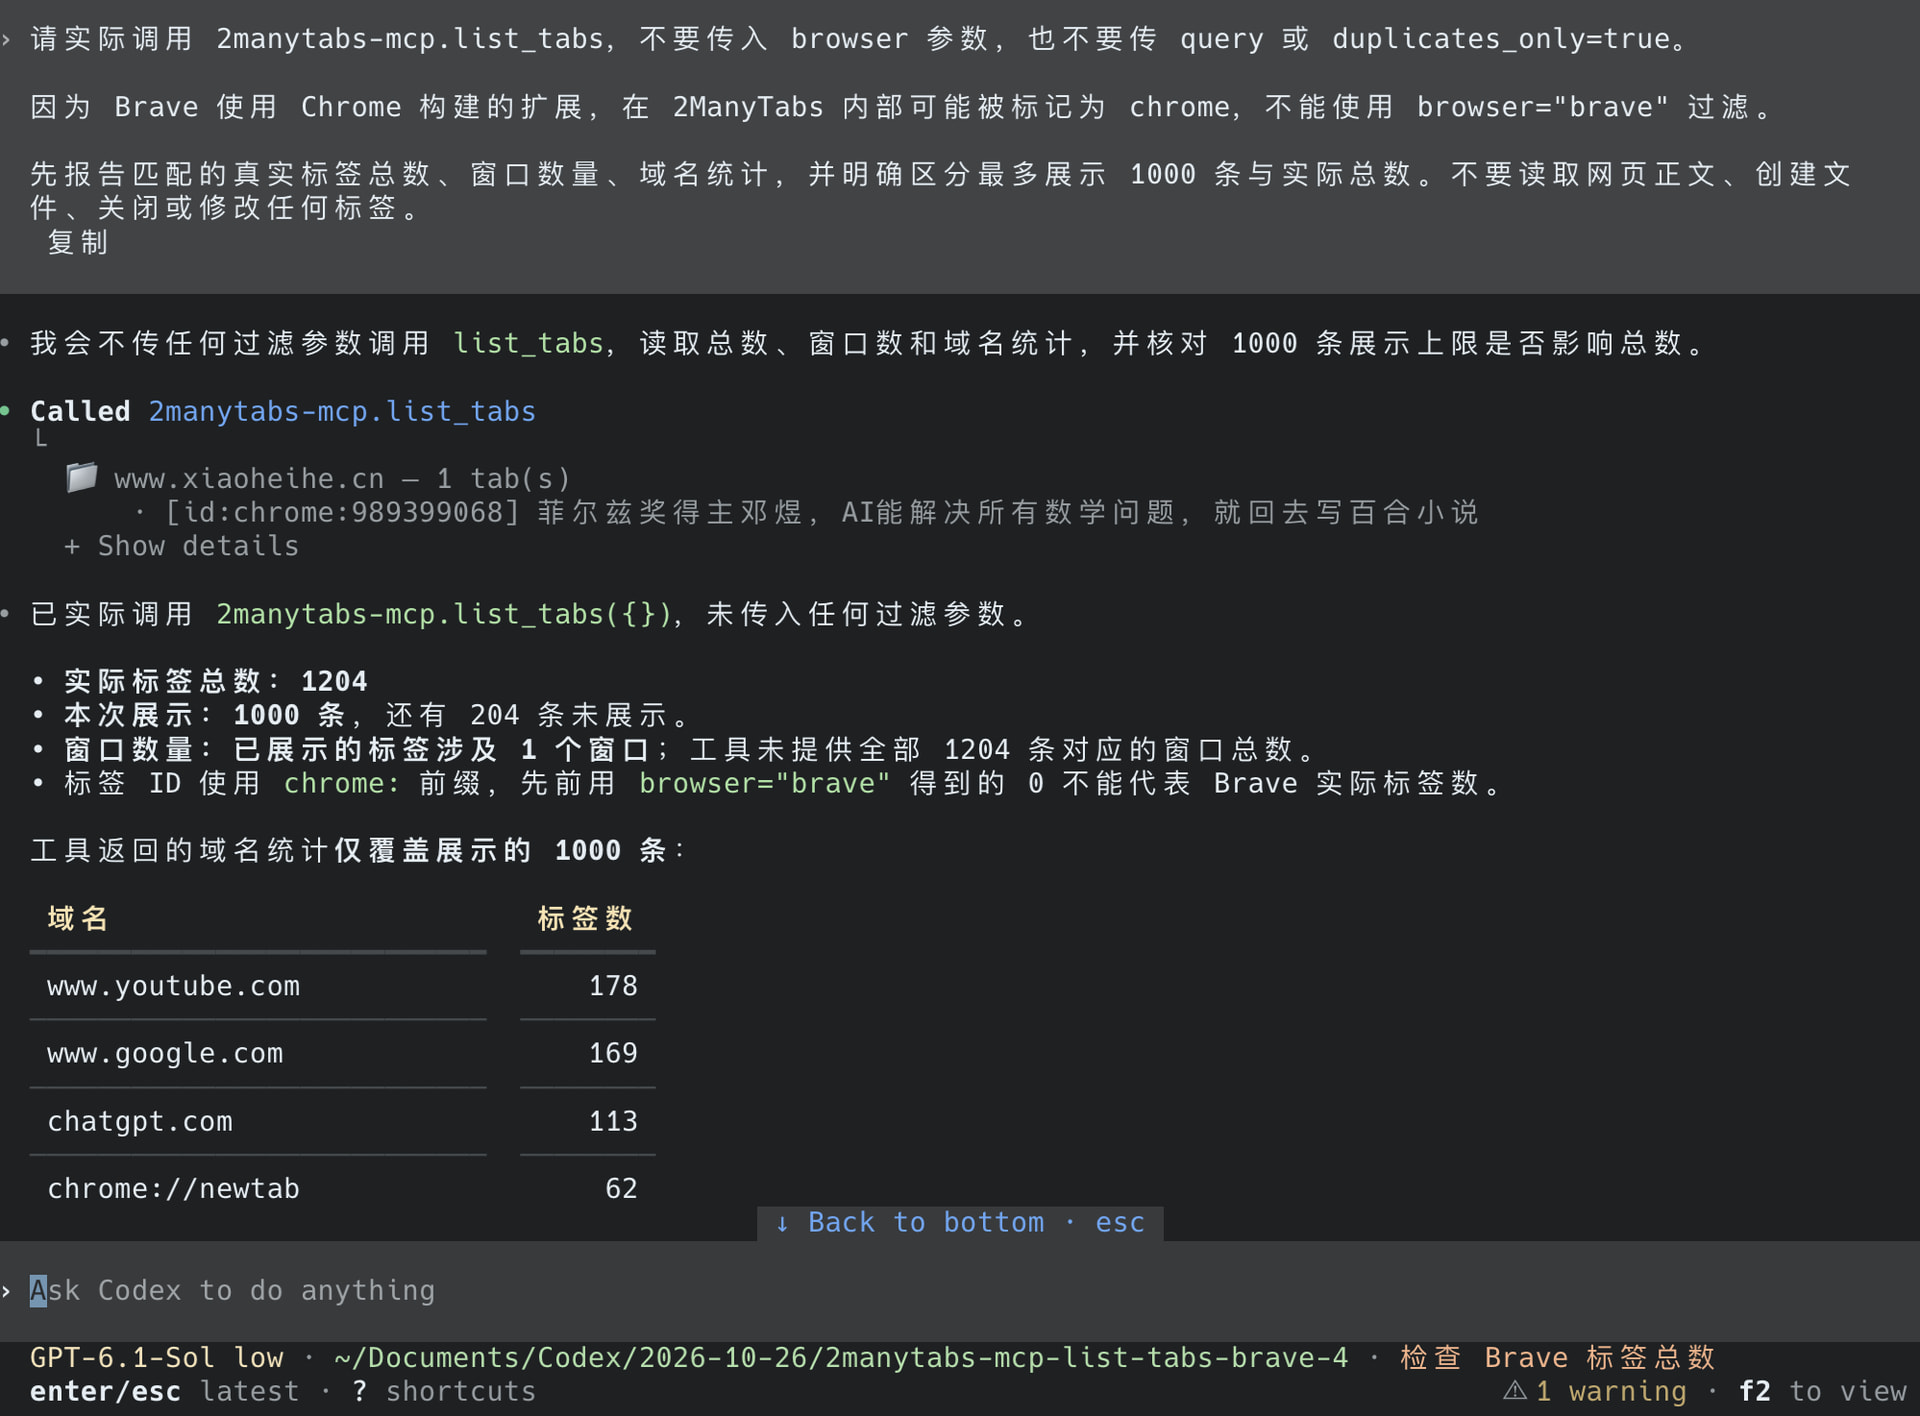Focus the Ask Codex to do anything input
The height and width of the screenshot is (1416, 1920).
click(960, 1290)
